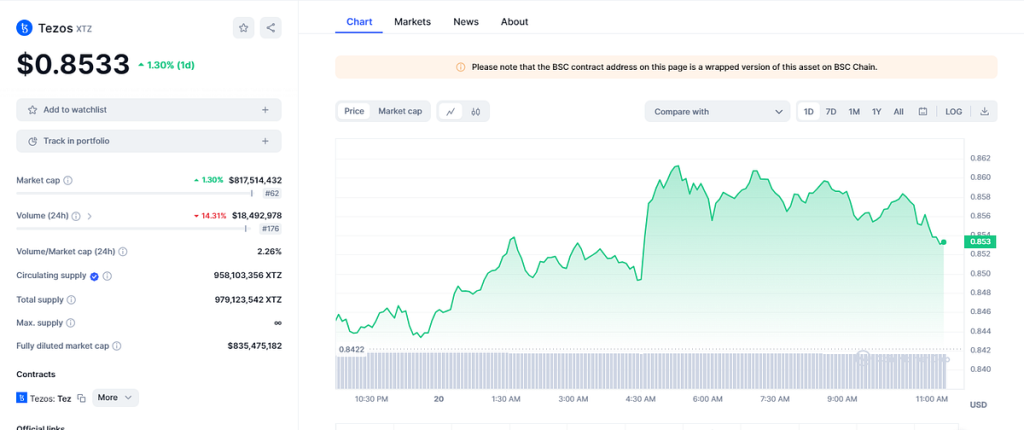Image resolution: width=1024 pixels, height=430 pixels.
Task: Open the Compare with dropdown
Action: point(717,111)
